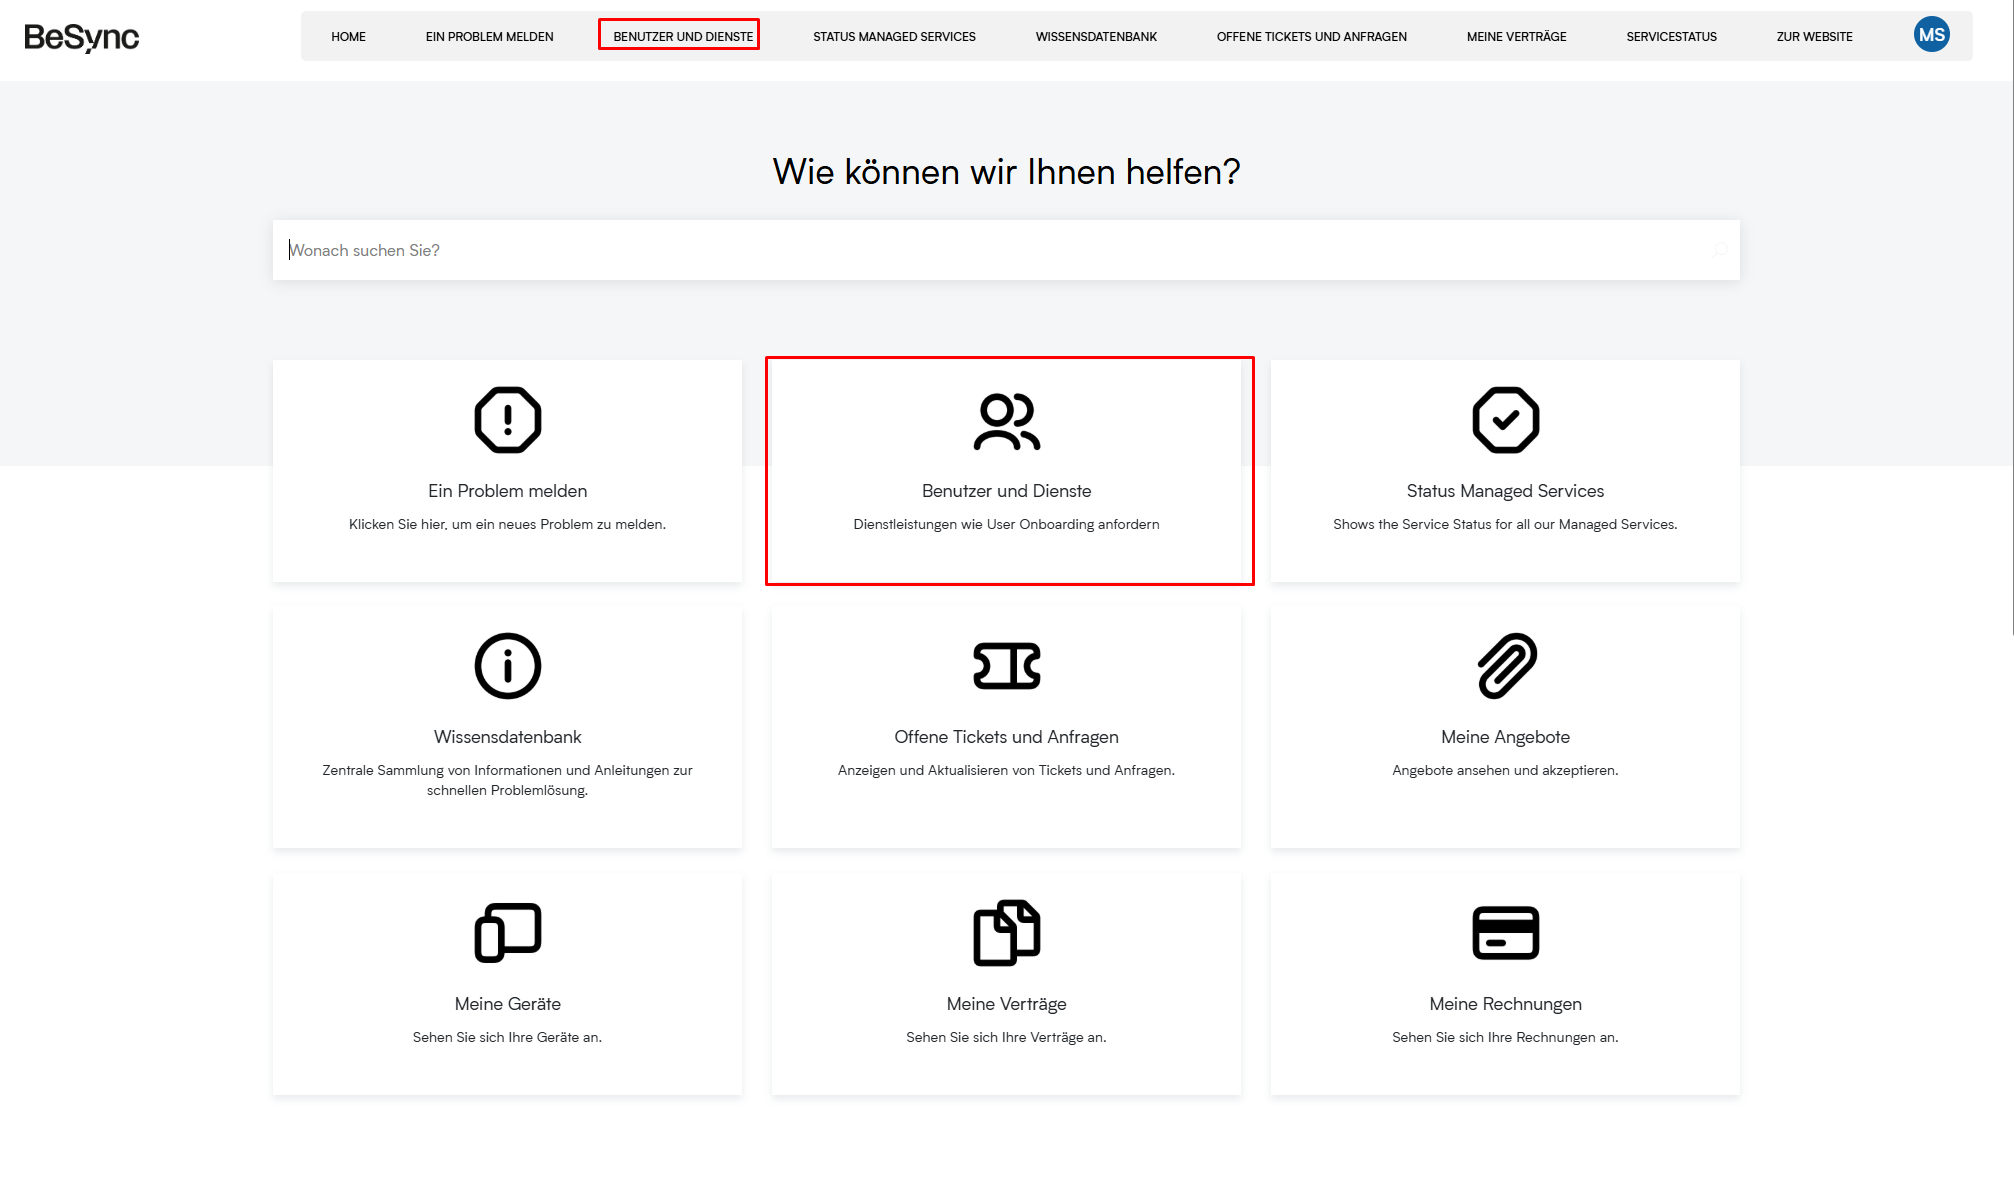Screen dimensions: 2014x1185
Task: Open the Meine Geräte devices icon
Action: [507, 932]
